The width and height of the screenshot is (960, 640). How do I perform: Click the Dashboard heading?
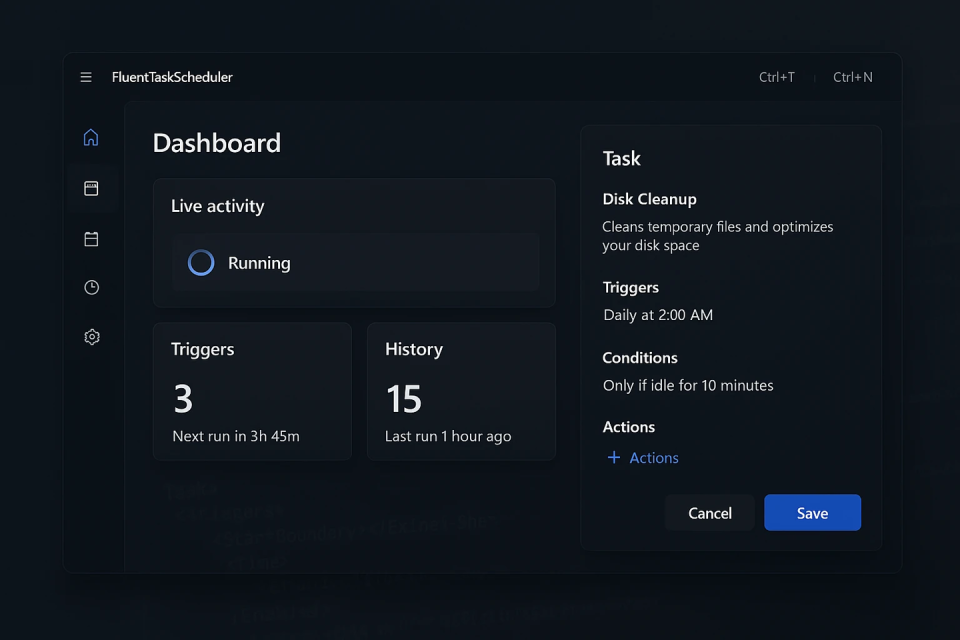(x=217, y=143)
